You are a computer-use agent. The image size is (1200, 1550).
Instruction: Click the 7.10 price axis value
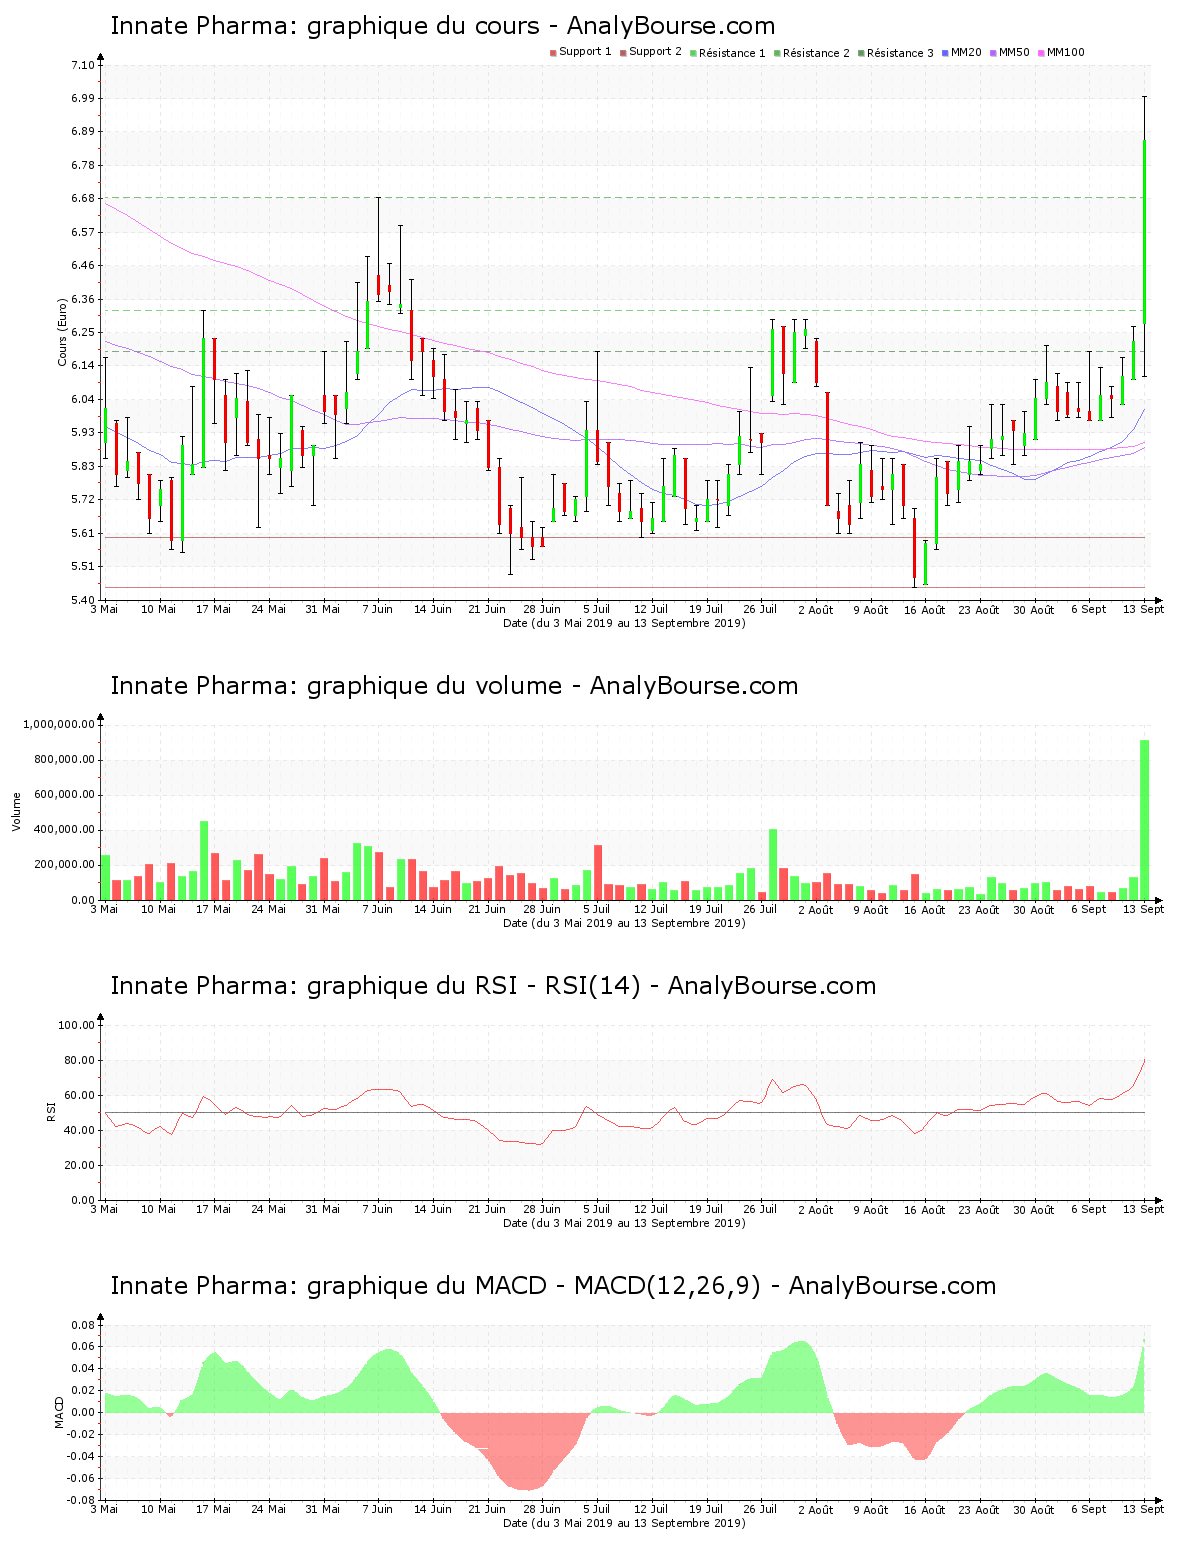coord(83,65)
